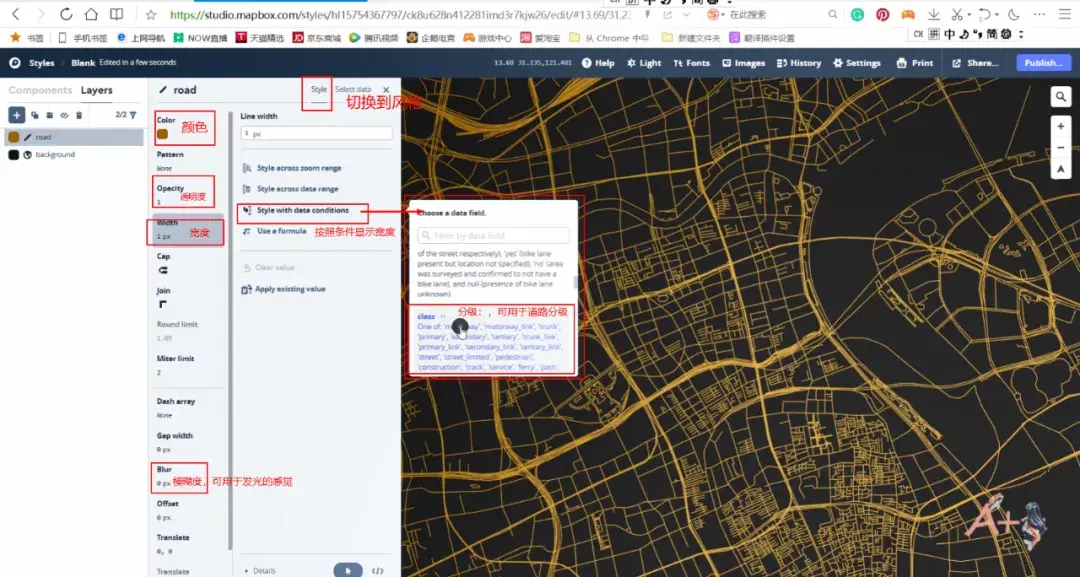
Task: Go to browser home page
Action: 91,14
